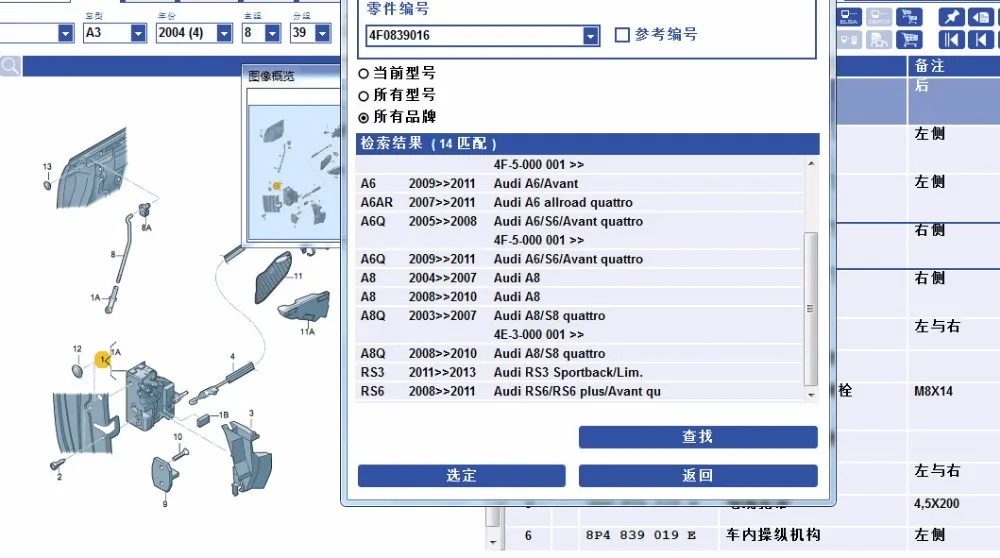Open the ELSA repair info tool
This screenshot has width=1000, height=558.
coord(849,17)
